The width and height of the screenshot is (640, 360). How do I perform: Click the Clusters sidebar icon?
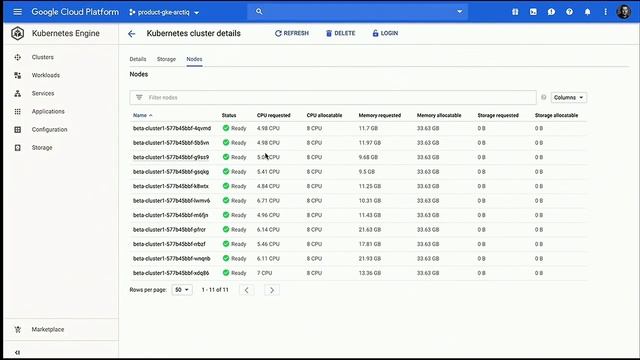(x=18, y=57)
